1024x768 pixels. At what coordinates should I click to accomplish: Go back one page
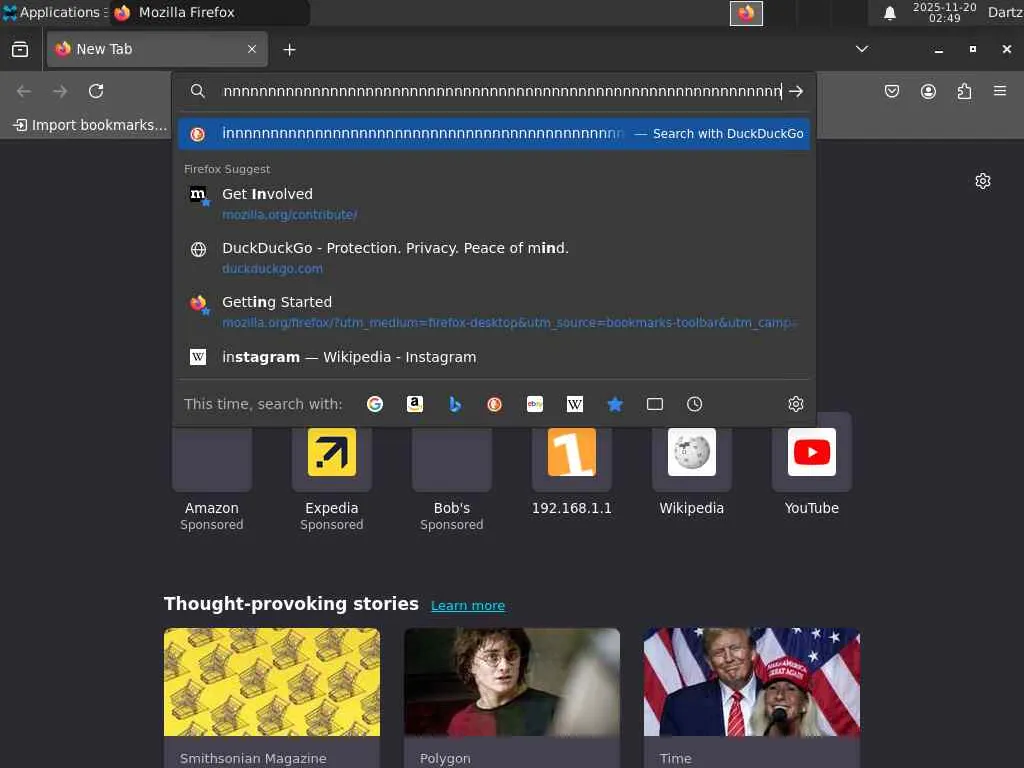24,91
